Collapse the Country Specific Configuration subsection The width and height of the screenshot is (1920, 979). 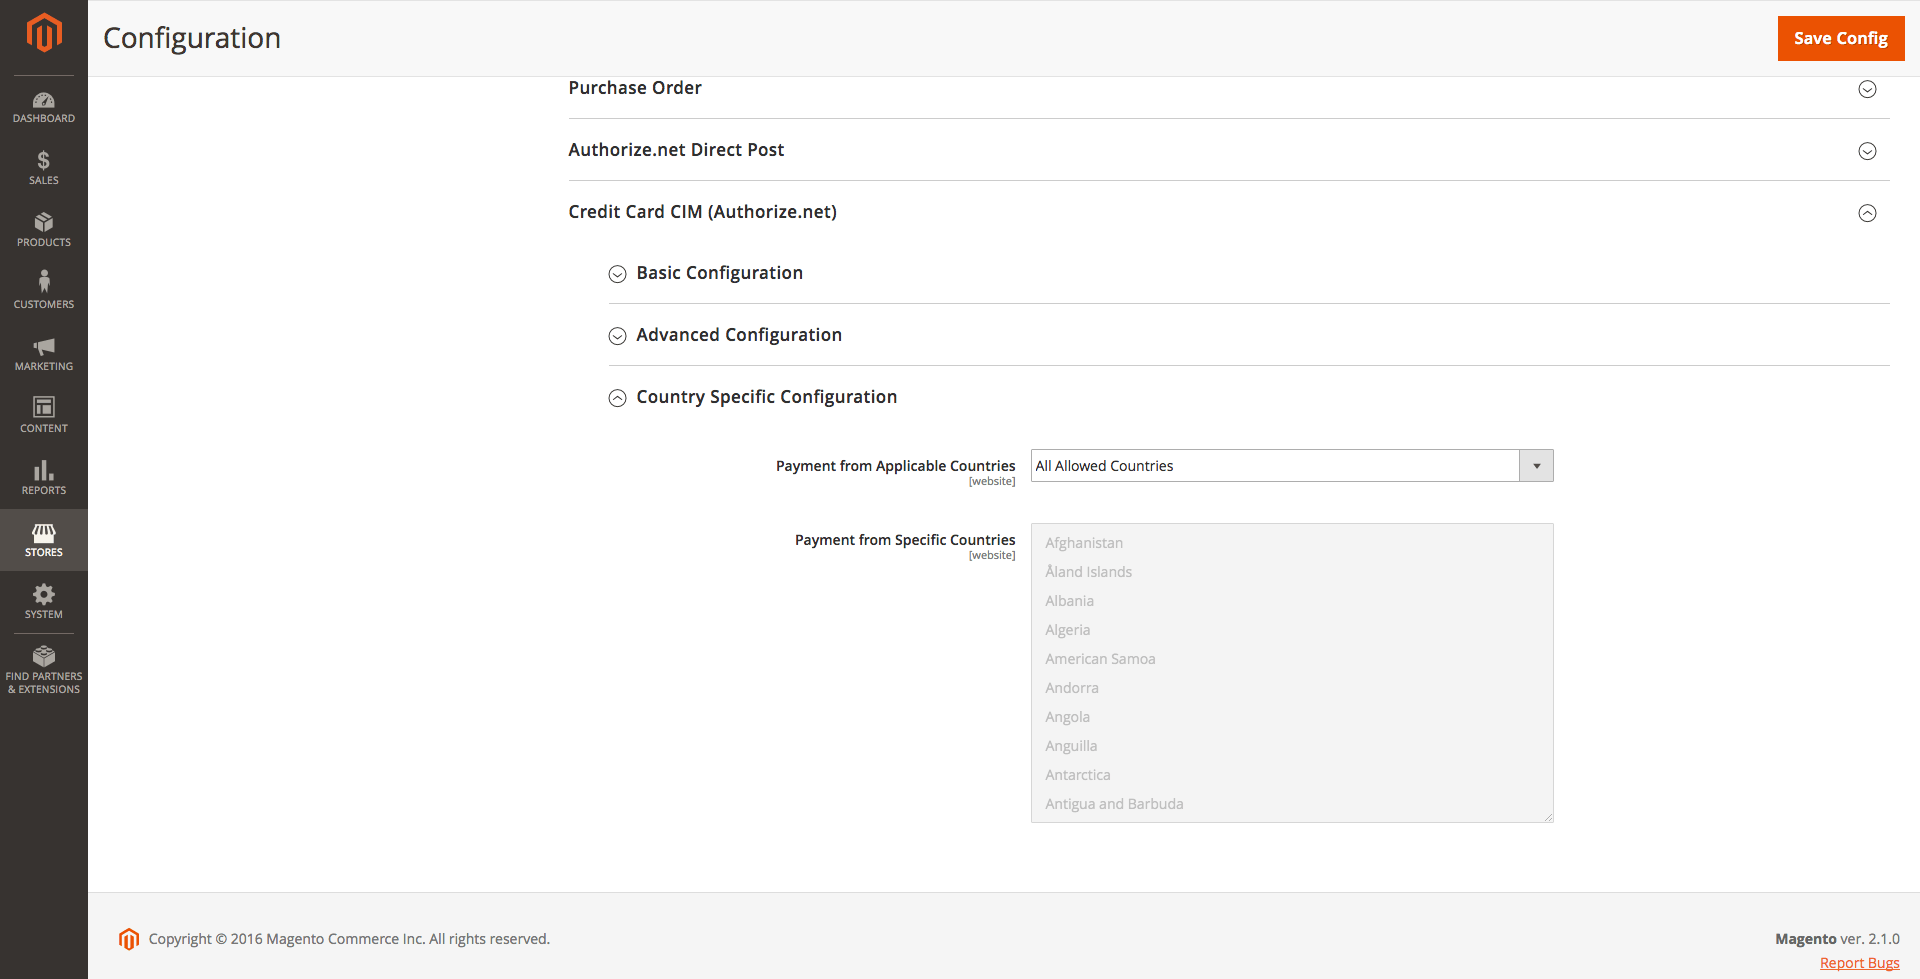point(766,397)
